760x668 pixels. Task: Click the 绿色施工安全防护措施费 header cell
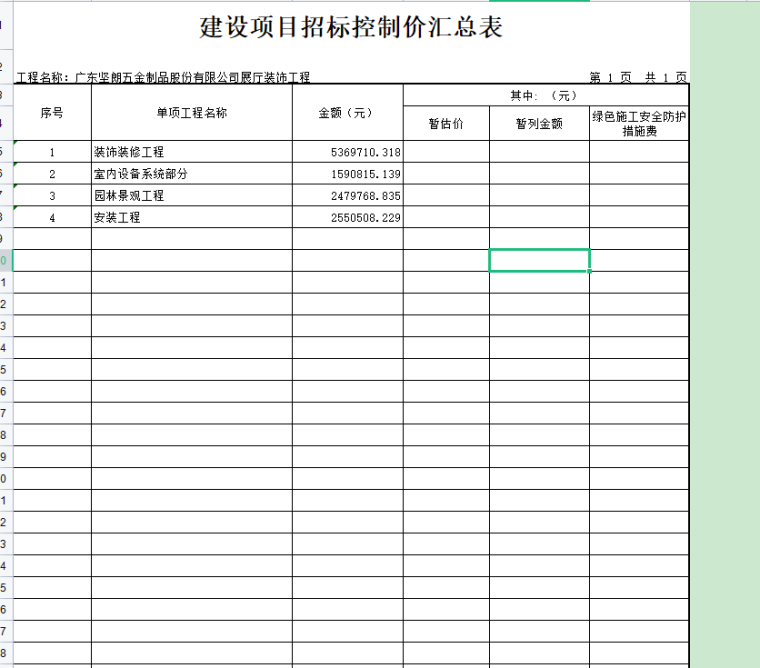coord(639,124)
